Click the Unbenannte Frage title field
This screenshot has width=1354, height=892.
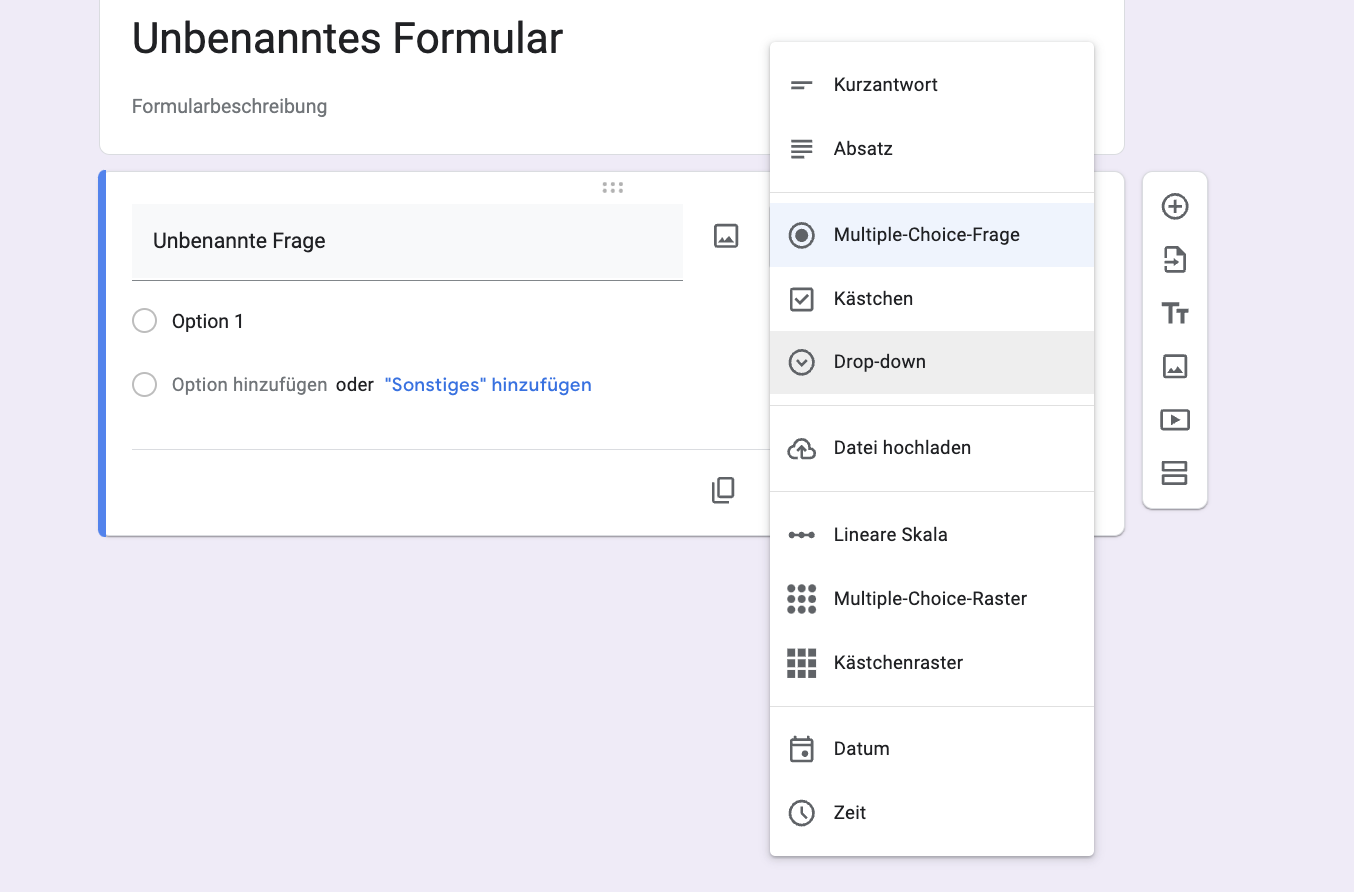[407, 241]
